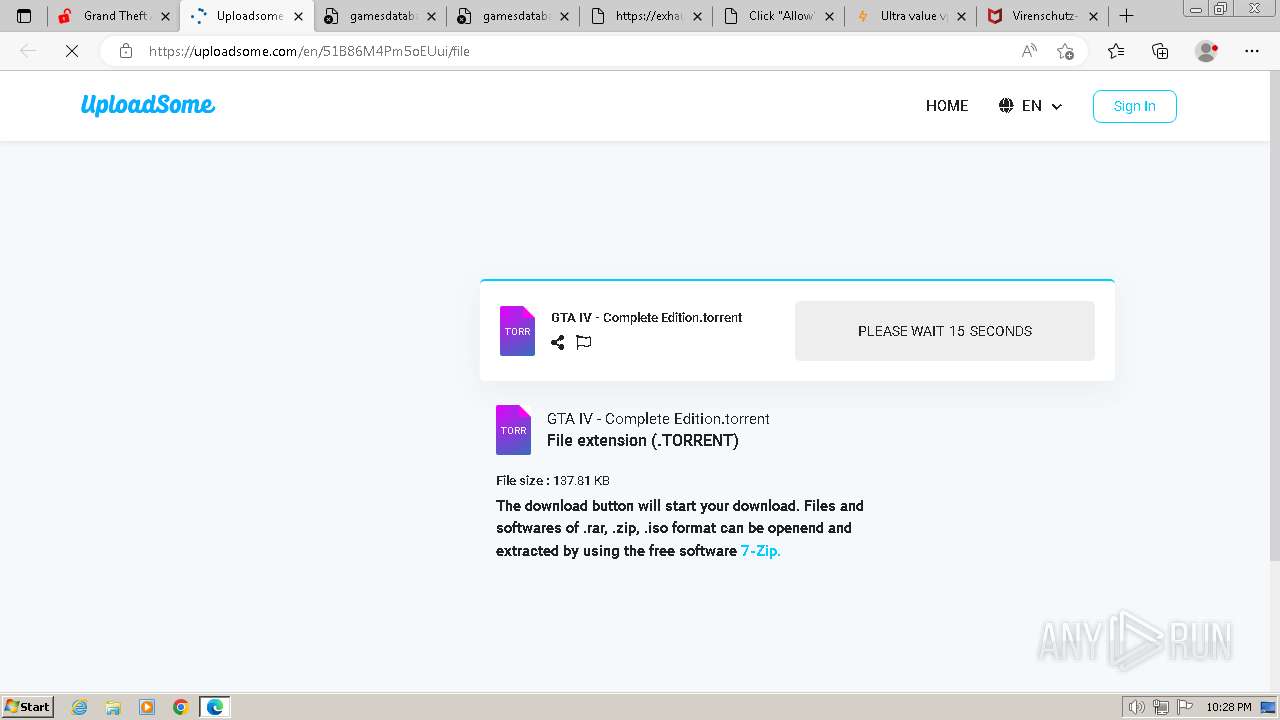This screenshot has height=720, width=1280.
Task: Open the Favorites list icon
Action: (1116, 51)
